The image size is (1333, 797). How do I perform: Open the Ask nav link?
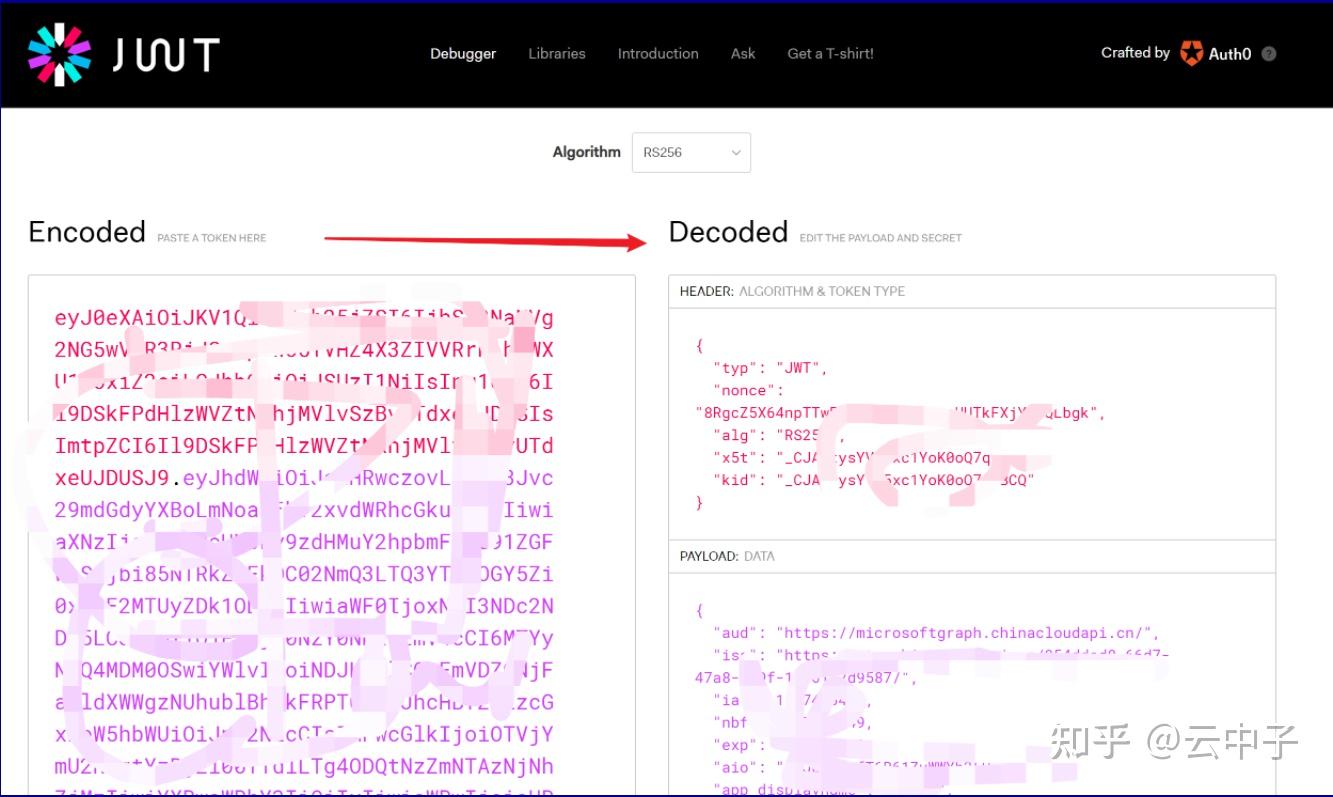(743, 54)
